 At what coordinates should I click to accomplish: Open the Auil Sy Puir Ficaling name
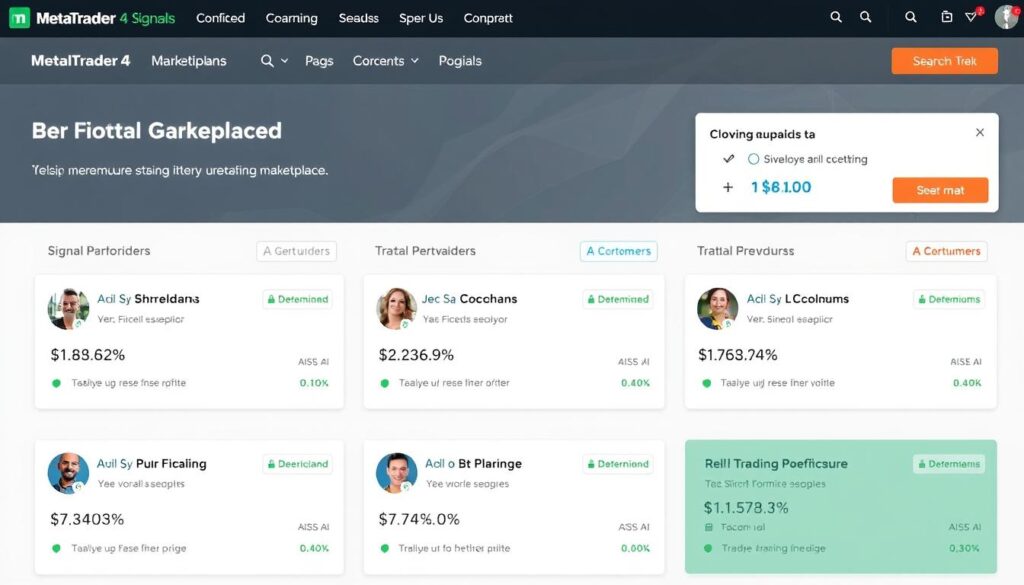(152, 464)
